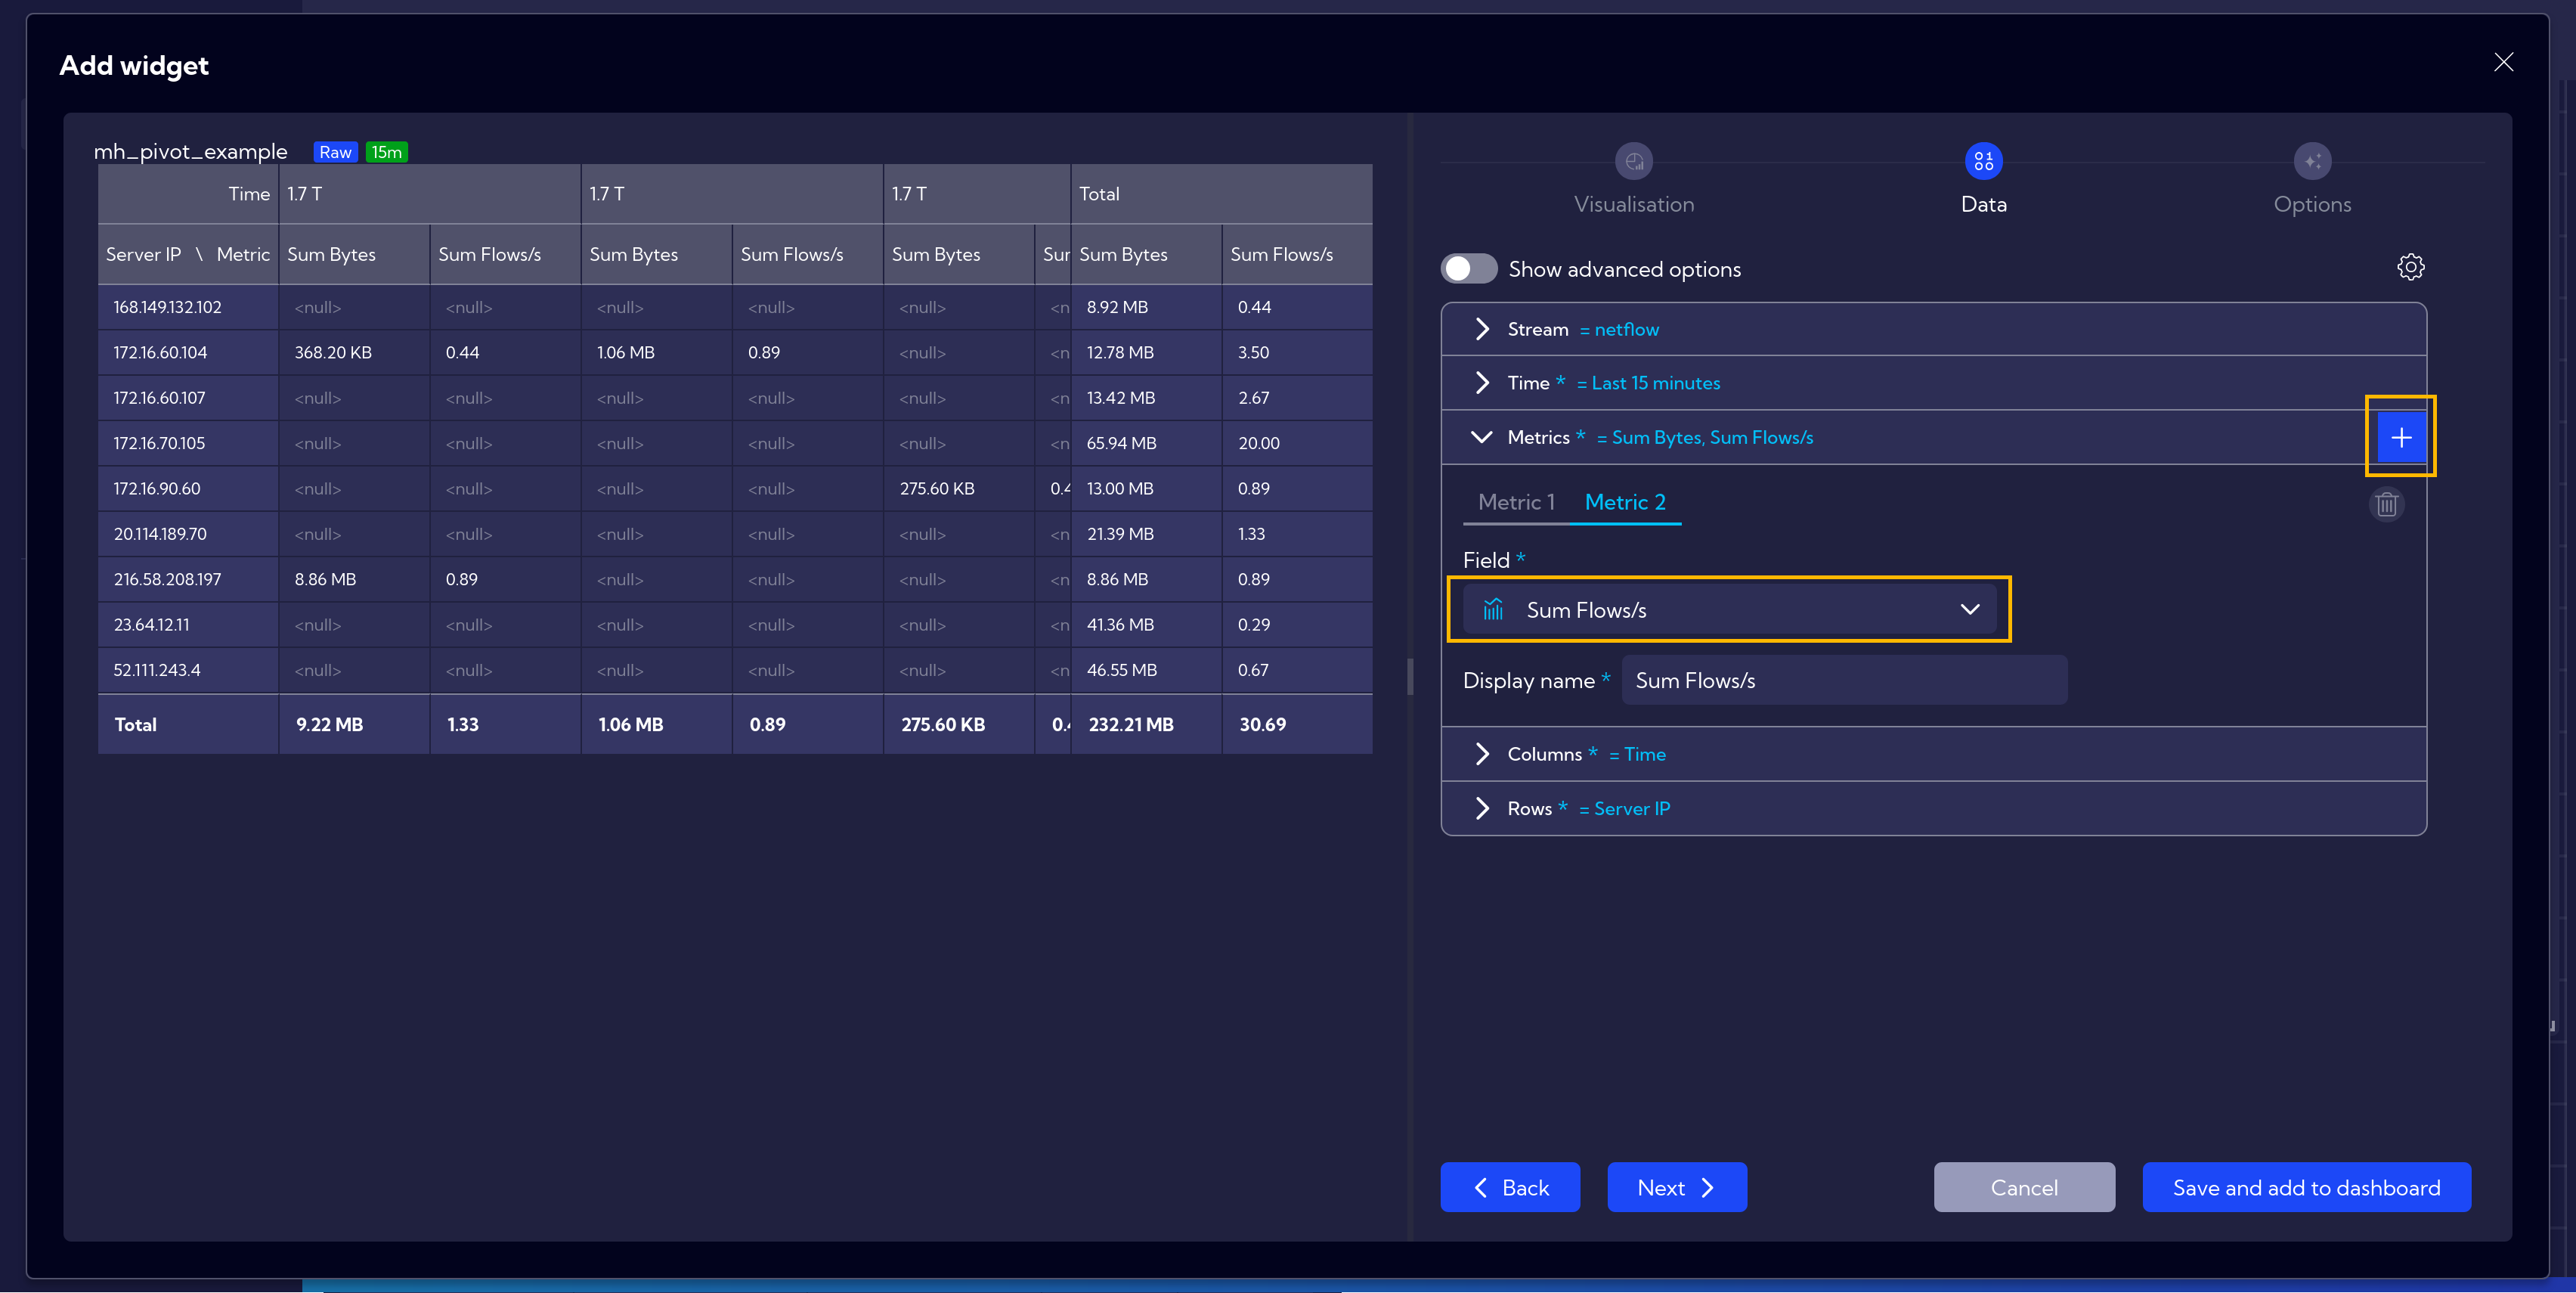Click the Display name input field

click(1844, 680)
